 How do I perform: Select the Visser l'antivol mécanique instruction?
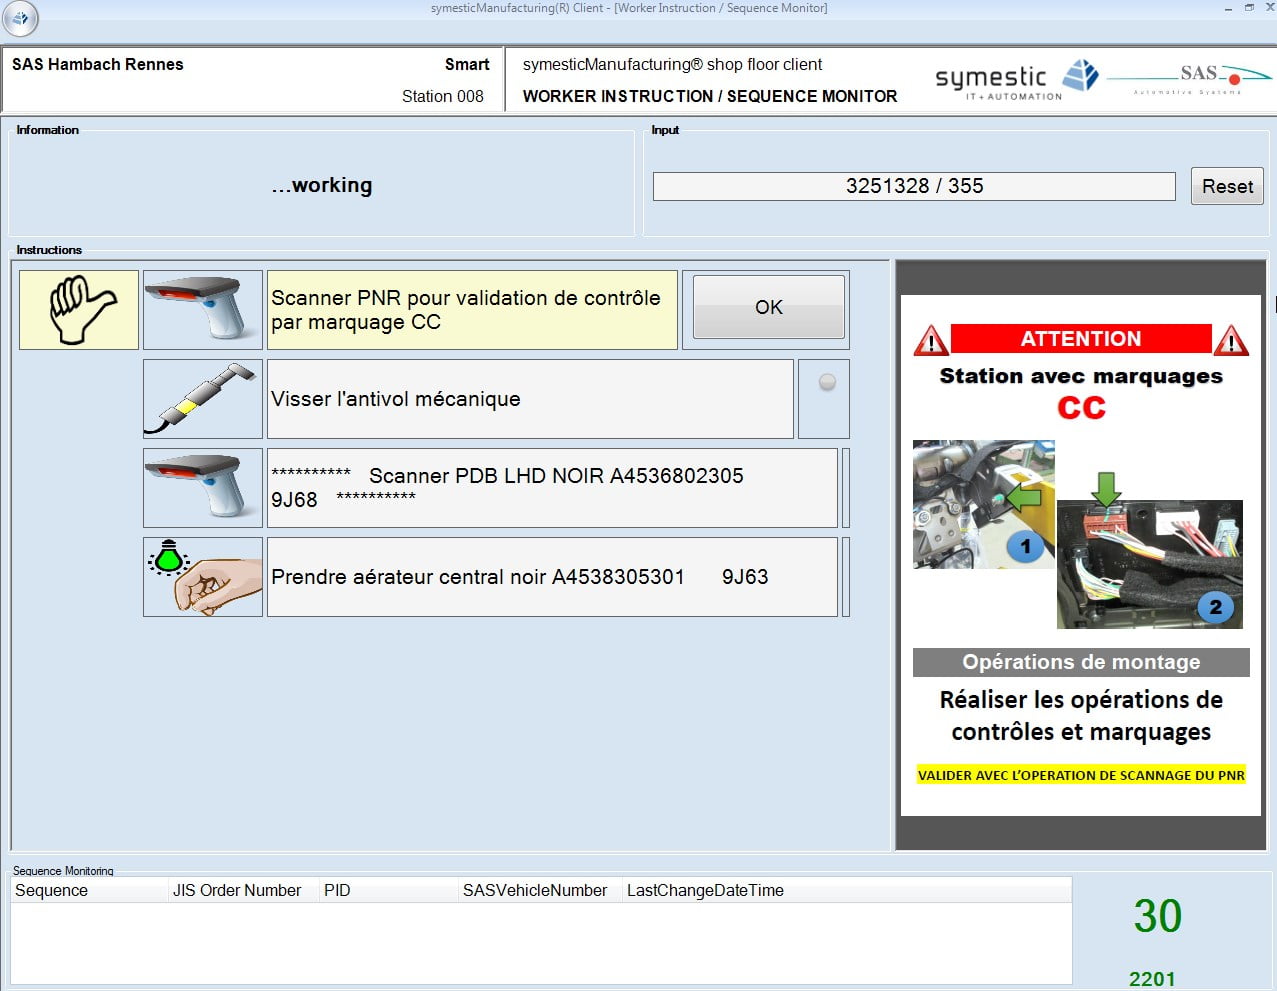pos(529,399)
